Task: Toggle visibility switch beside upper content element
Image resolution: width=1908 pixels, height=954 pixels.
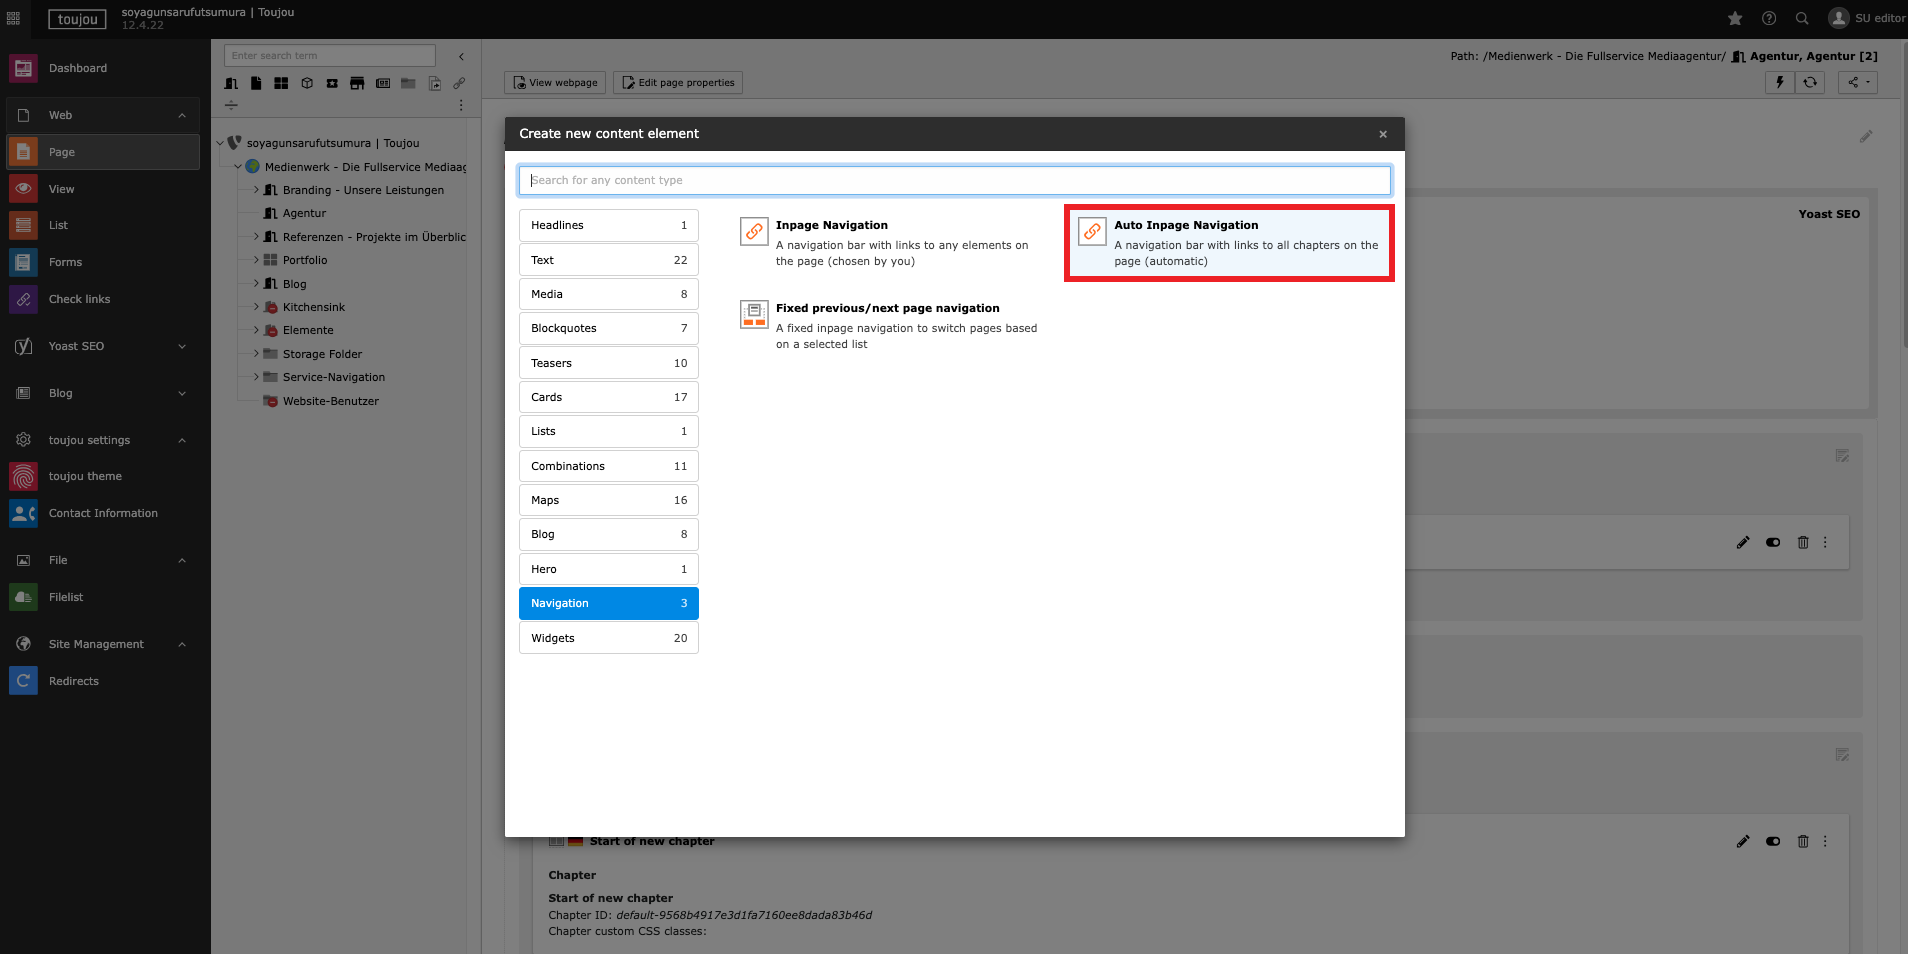Action: (x=1773, y=543)
